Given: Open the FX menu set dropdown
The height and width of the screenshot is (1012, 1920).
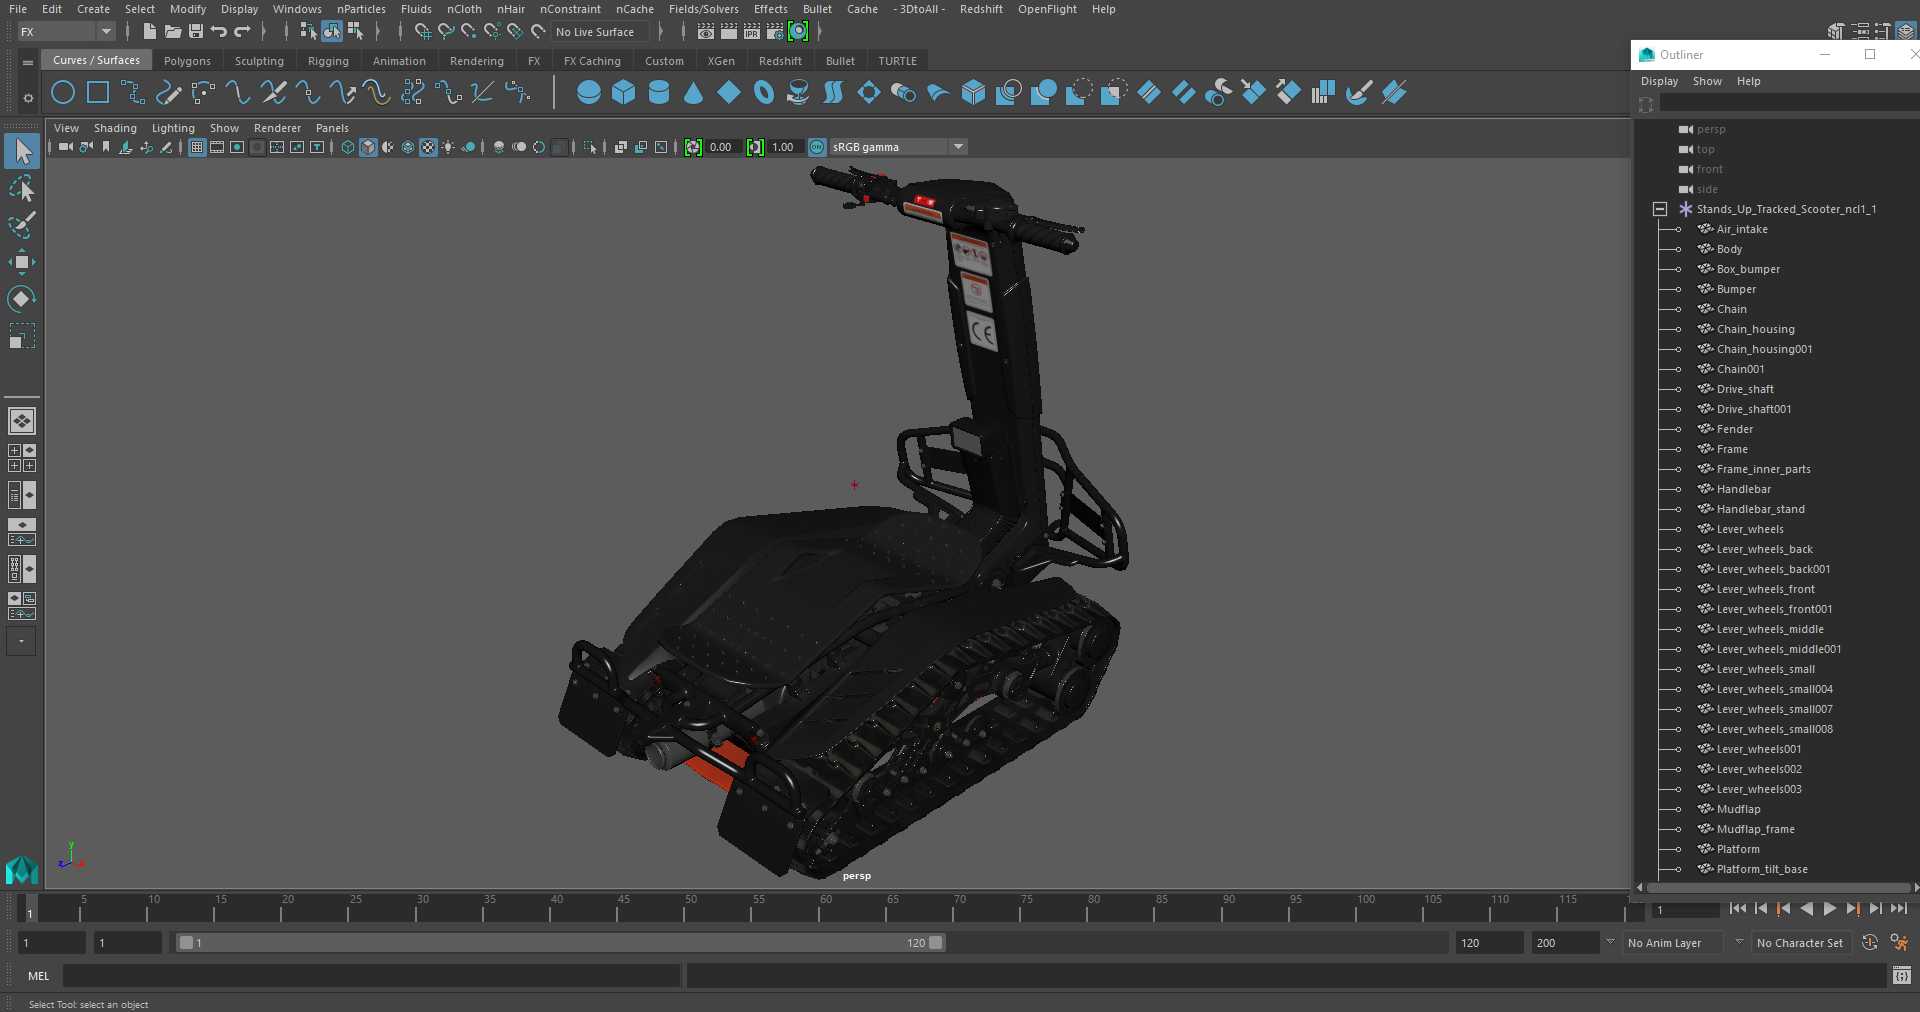Looking at the screenshot, I should coord(66,32).
